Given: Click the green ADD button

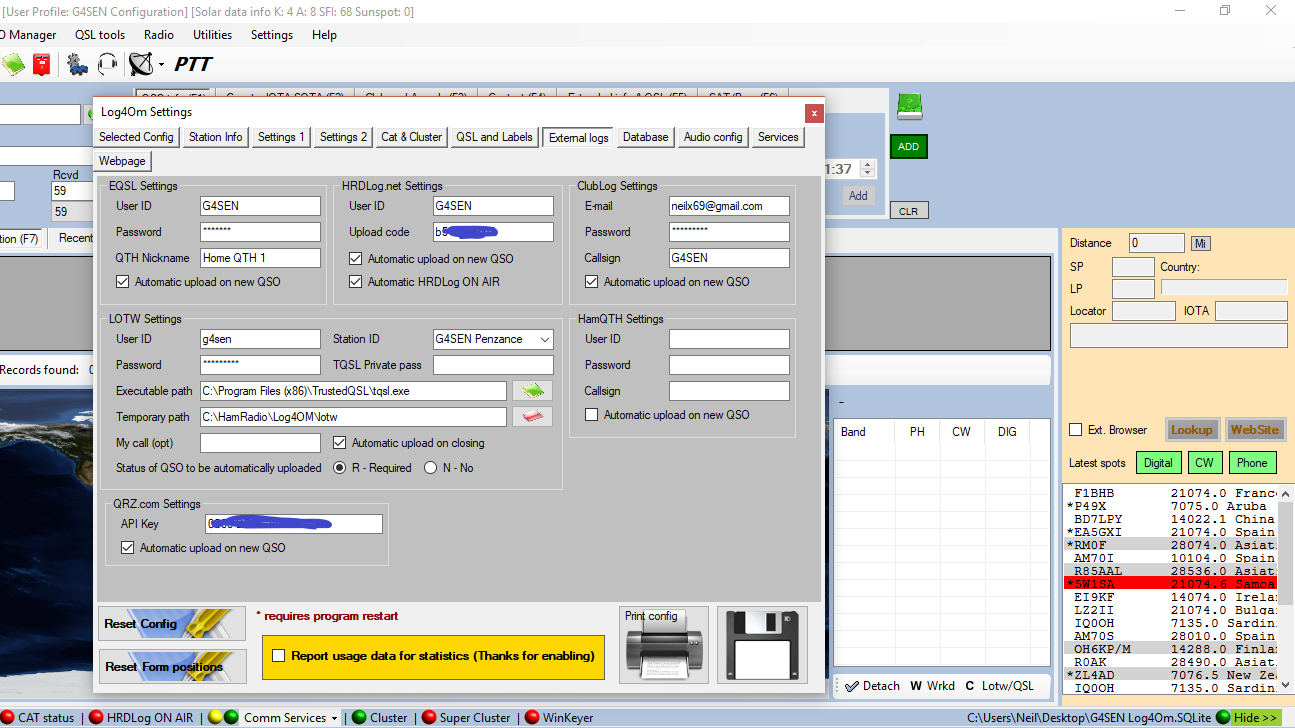Looking at the screenshot, I should click(x=908, y=147).
